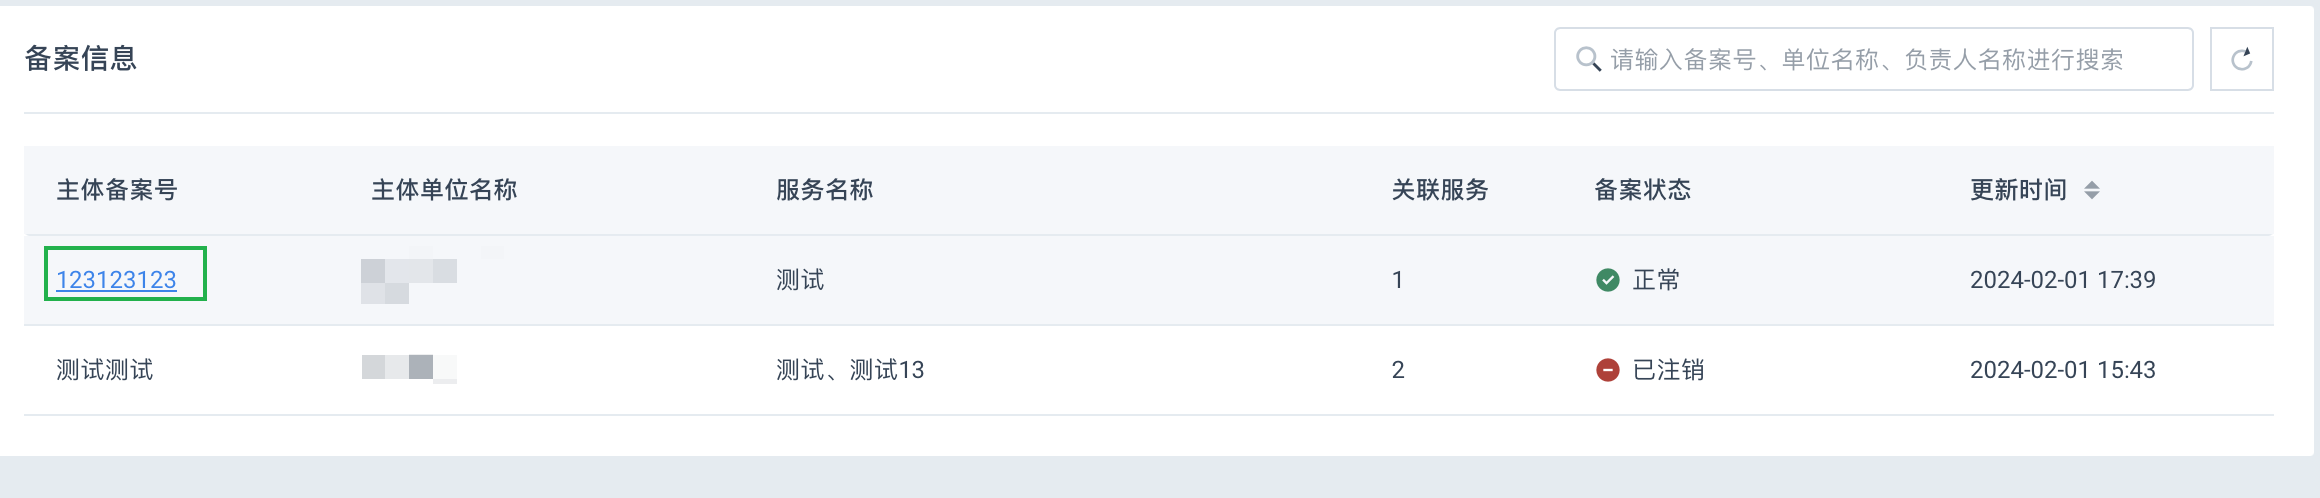Click the 2024-02-01 15:43 timestamp cell

point(2063,370)
